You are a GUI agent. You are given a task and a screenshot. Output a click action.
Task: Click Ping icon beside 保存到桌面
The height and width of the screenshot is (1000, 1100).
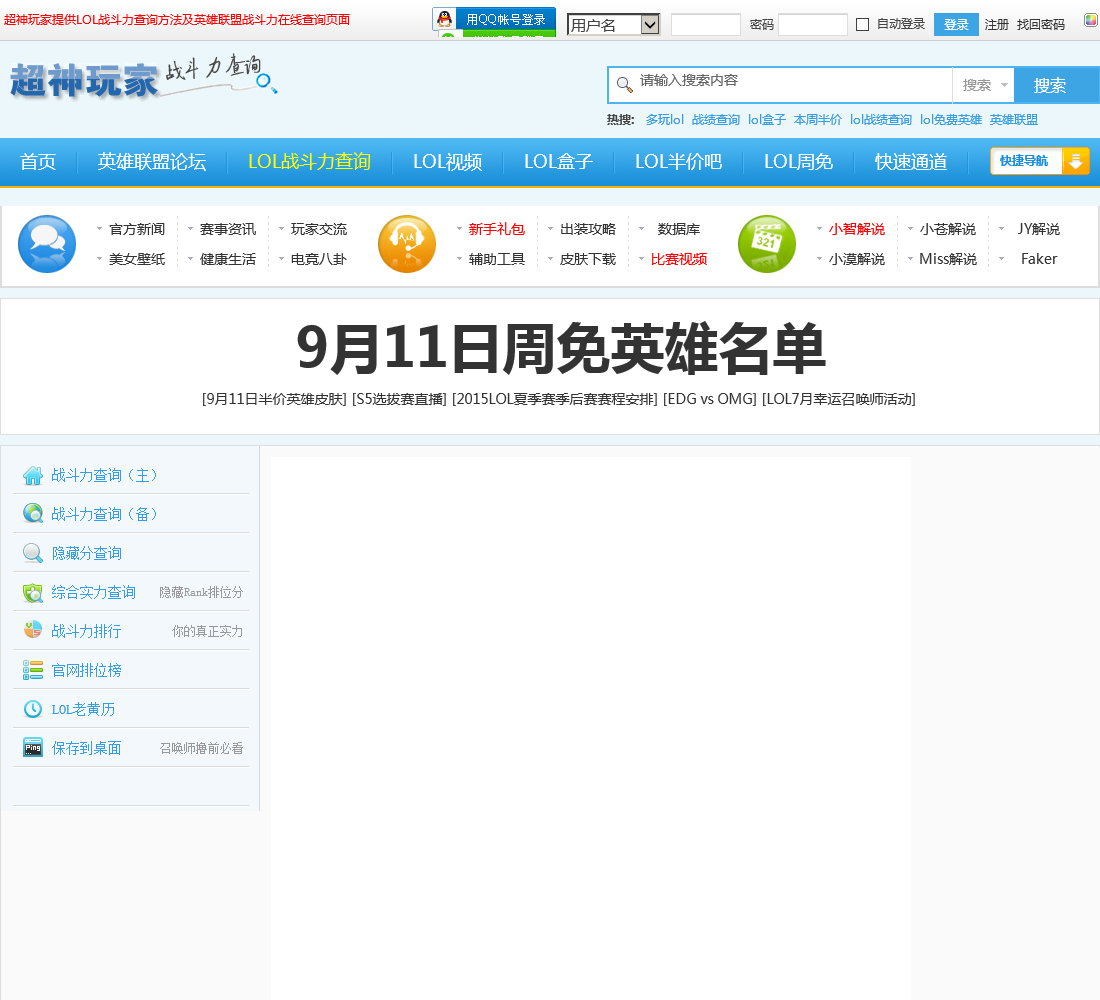(33, 748)
